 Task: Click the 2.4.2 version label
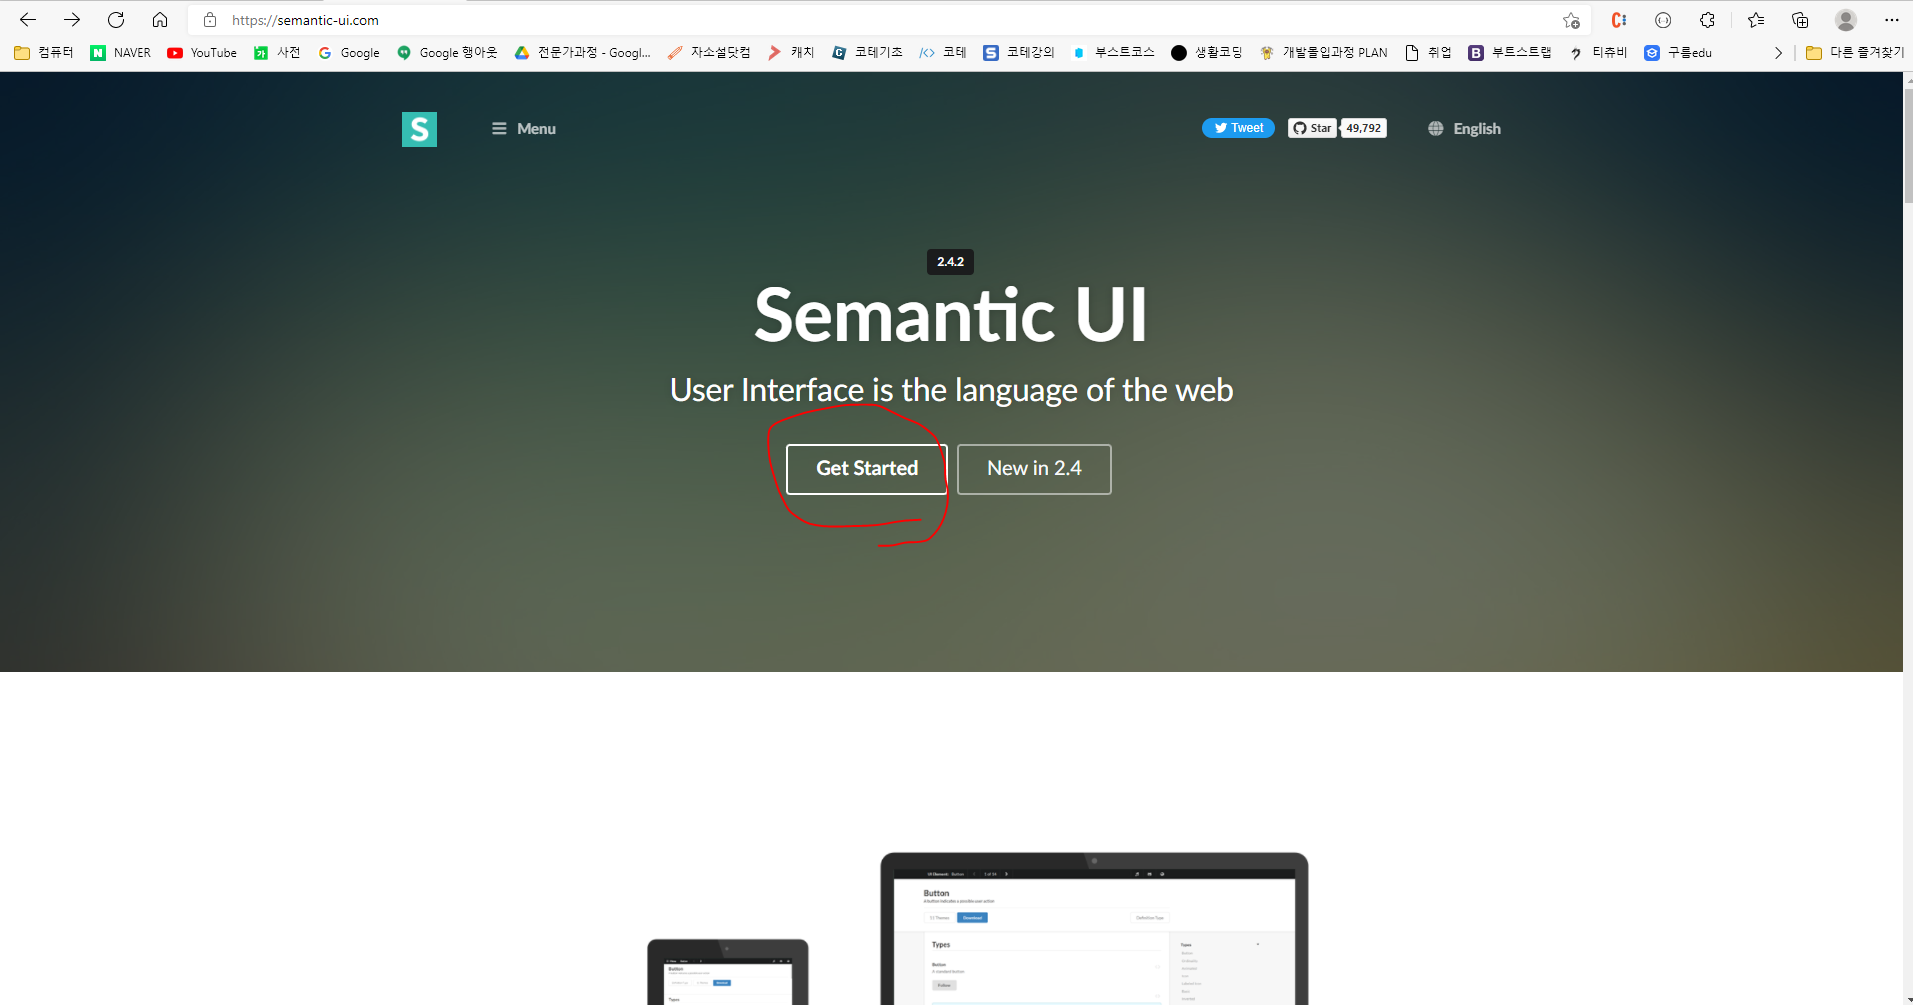click(x=950, y=262)
